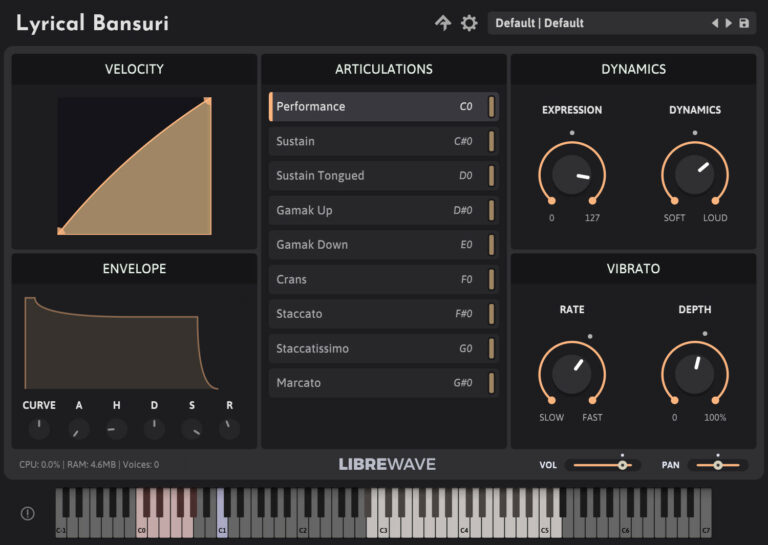Click the top-right velocity curve handle
Screen dimensions: 768x545
pos(208,101)
